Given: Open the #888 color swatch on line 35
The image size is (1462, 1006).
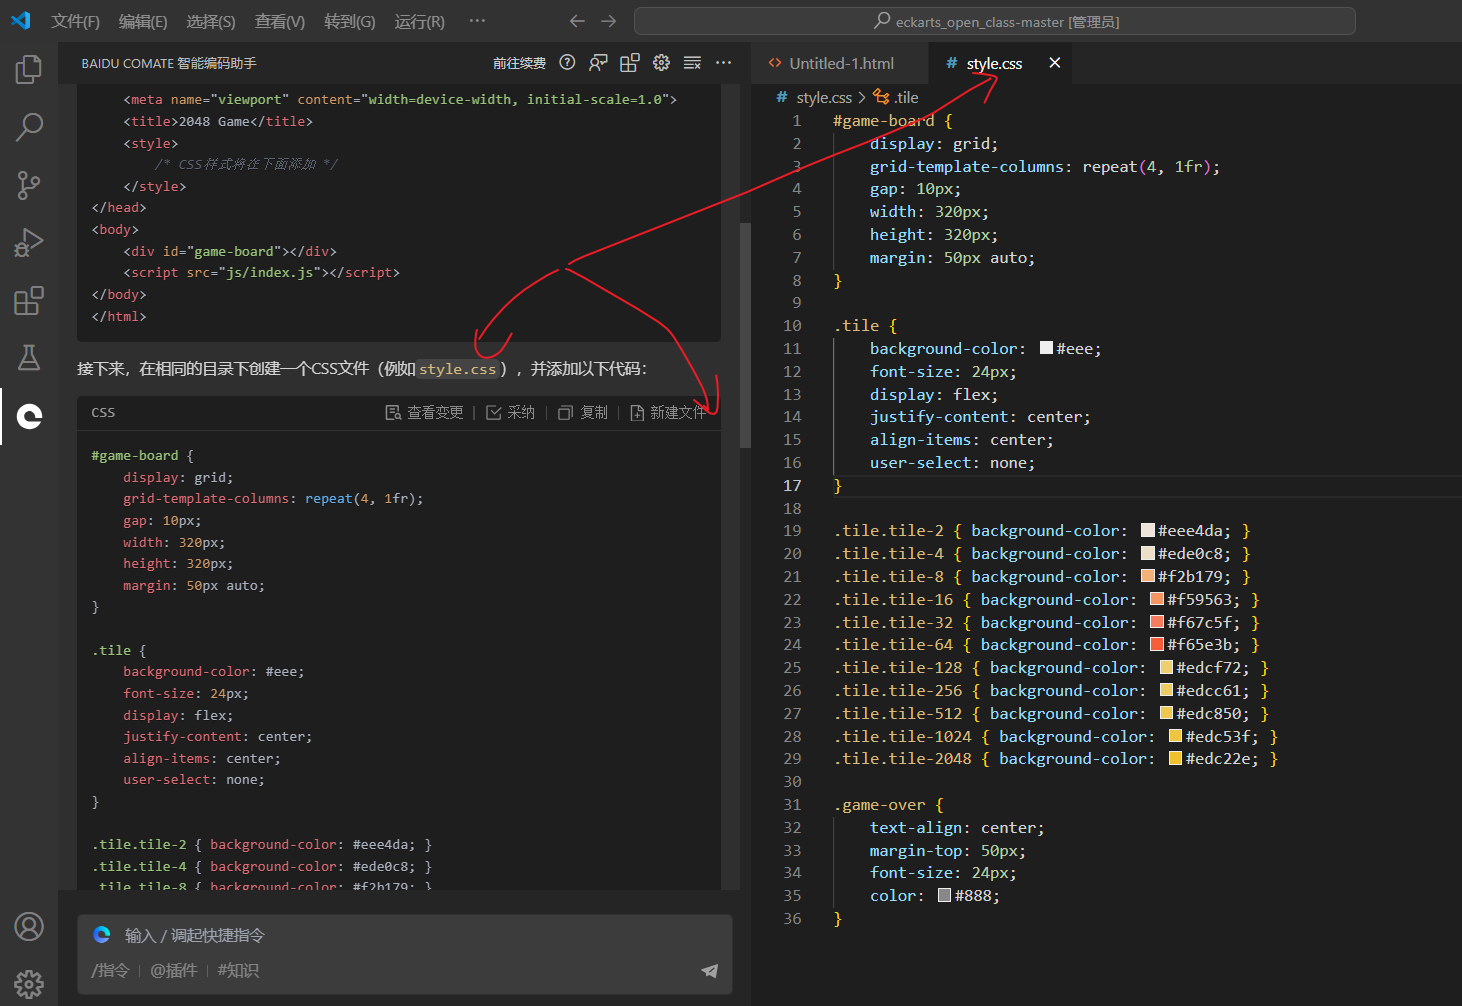Looking at the screenshot, I should point(944,895).
